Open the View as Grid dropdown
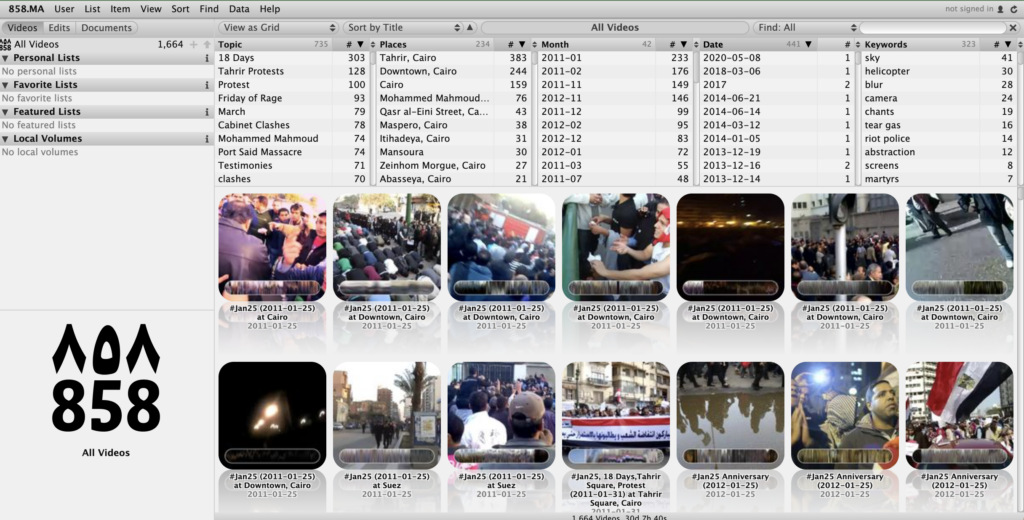This screenshot has width=1024, height=520. coord(278,28)
